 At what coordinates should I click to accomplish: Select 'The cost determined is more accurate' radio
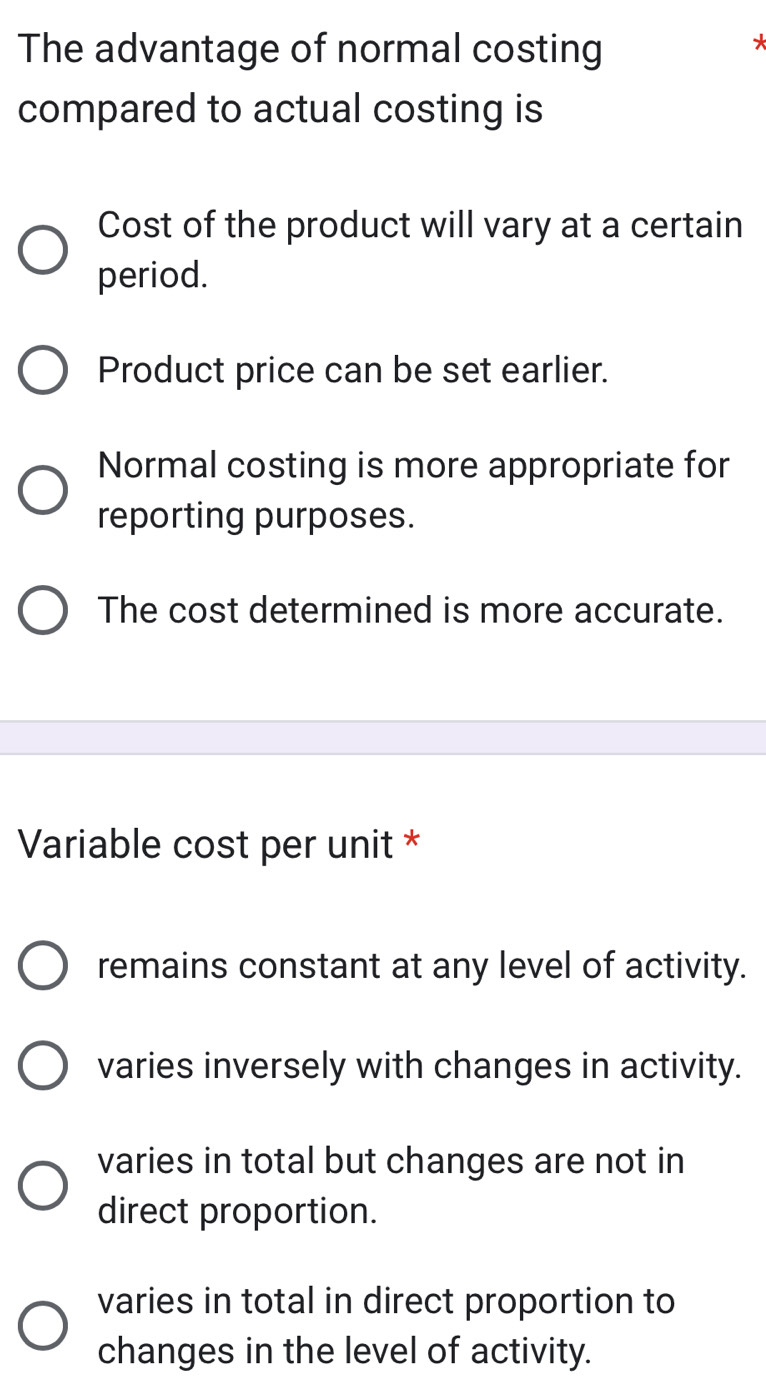coord(44,610)
